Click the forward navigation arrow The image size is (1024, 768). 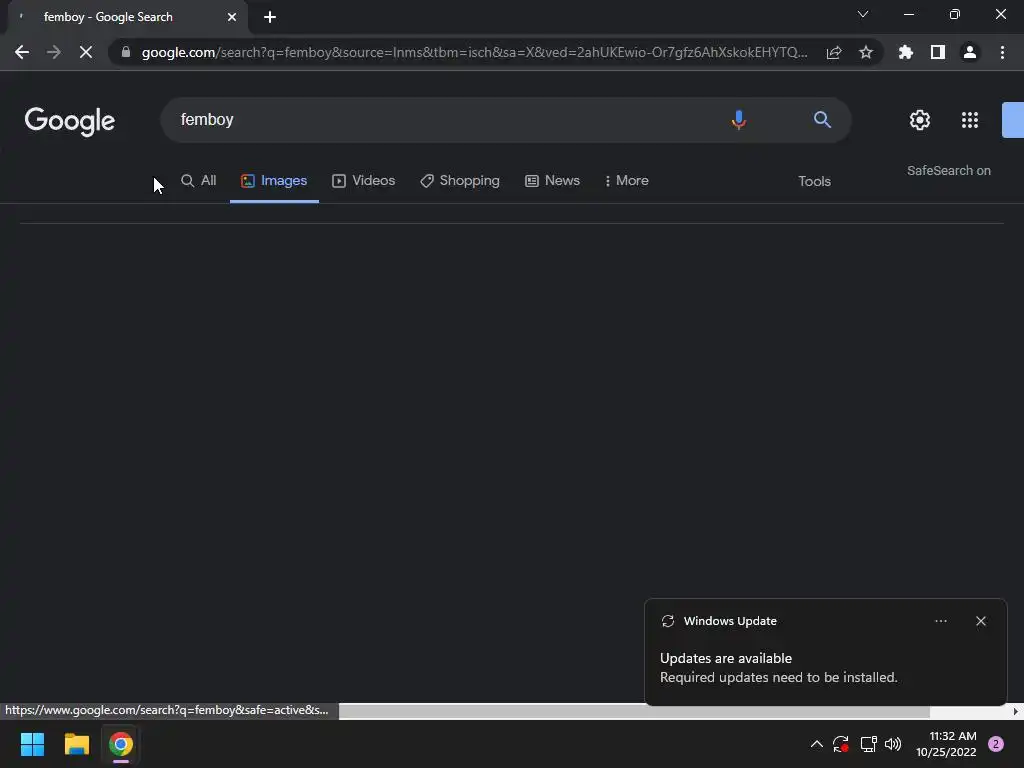54,52
